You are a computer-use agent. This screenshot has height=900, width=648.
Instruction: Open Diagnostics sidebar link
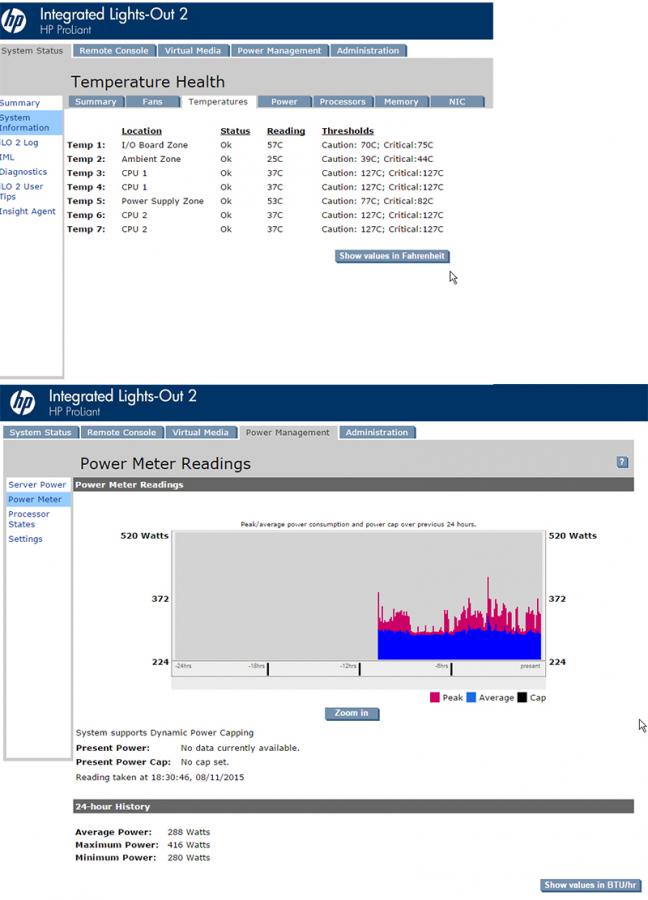pyautogui.click(x=24, y=172)
